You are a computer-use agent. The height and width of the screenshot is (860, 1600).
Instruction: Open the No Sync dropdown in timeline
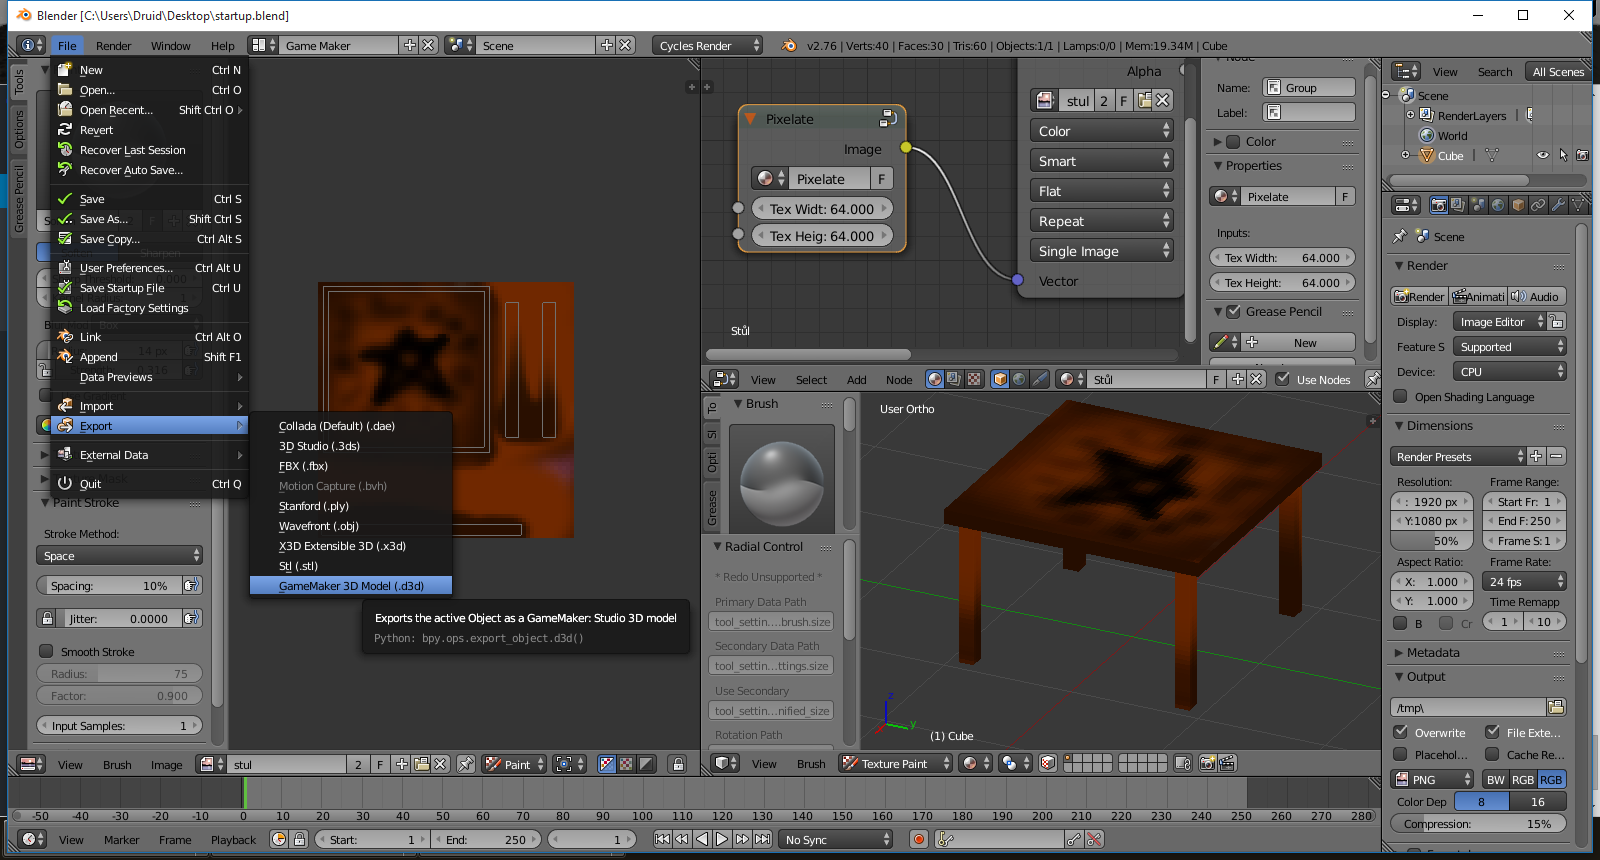click(836, 840)
